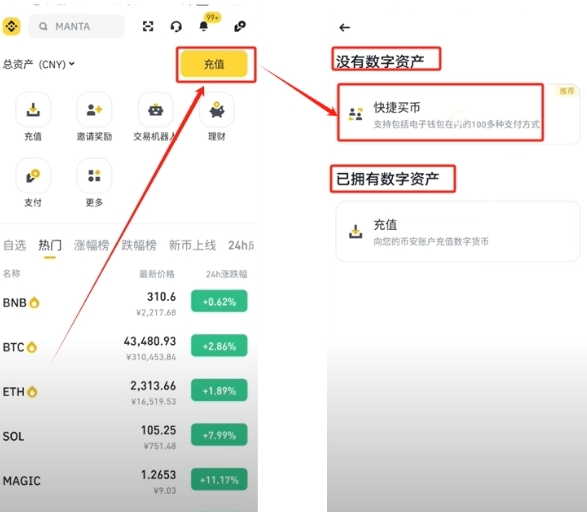Select the 新币上线 tab

[192, 245]
